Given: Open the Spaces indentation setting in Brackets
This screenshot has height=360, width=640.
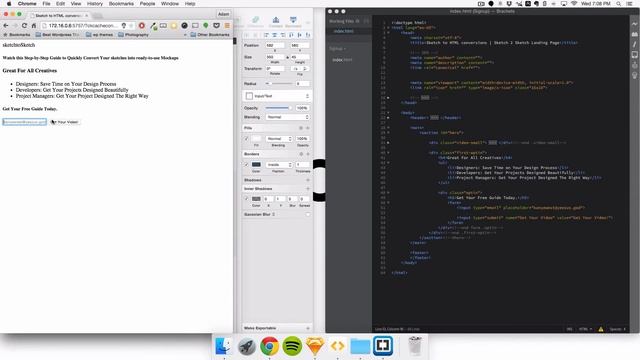Looking at the screenshot, I should tap(618, 329).
